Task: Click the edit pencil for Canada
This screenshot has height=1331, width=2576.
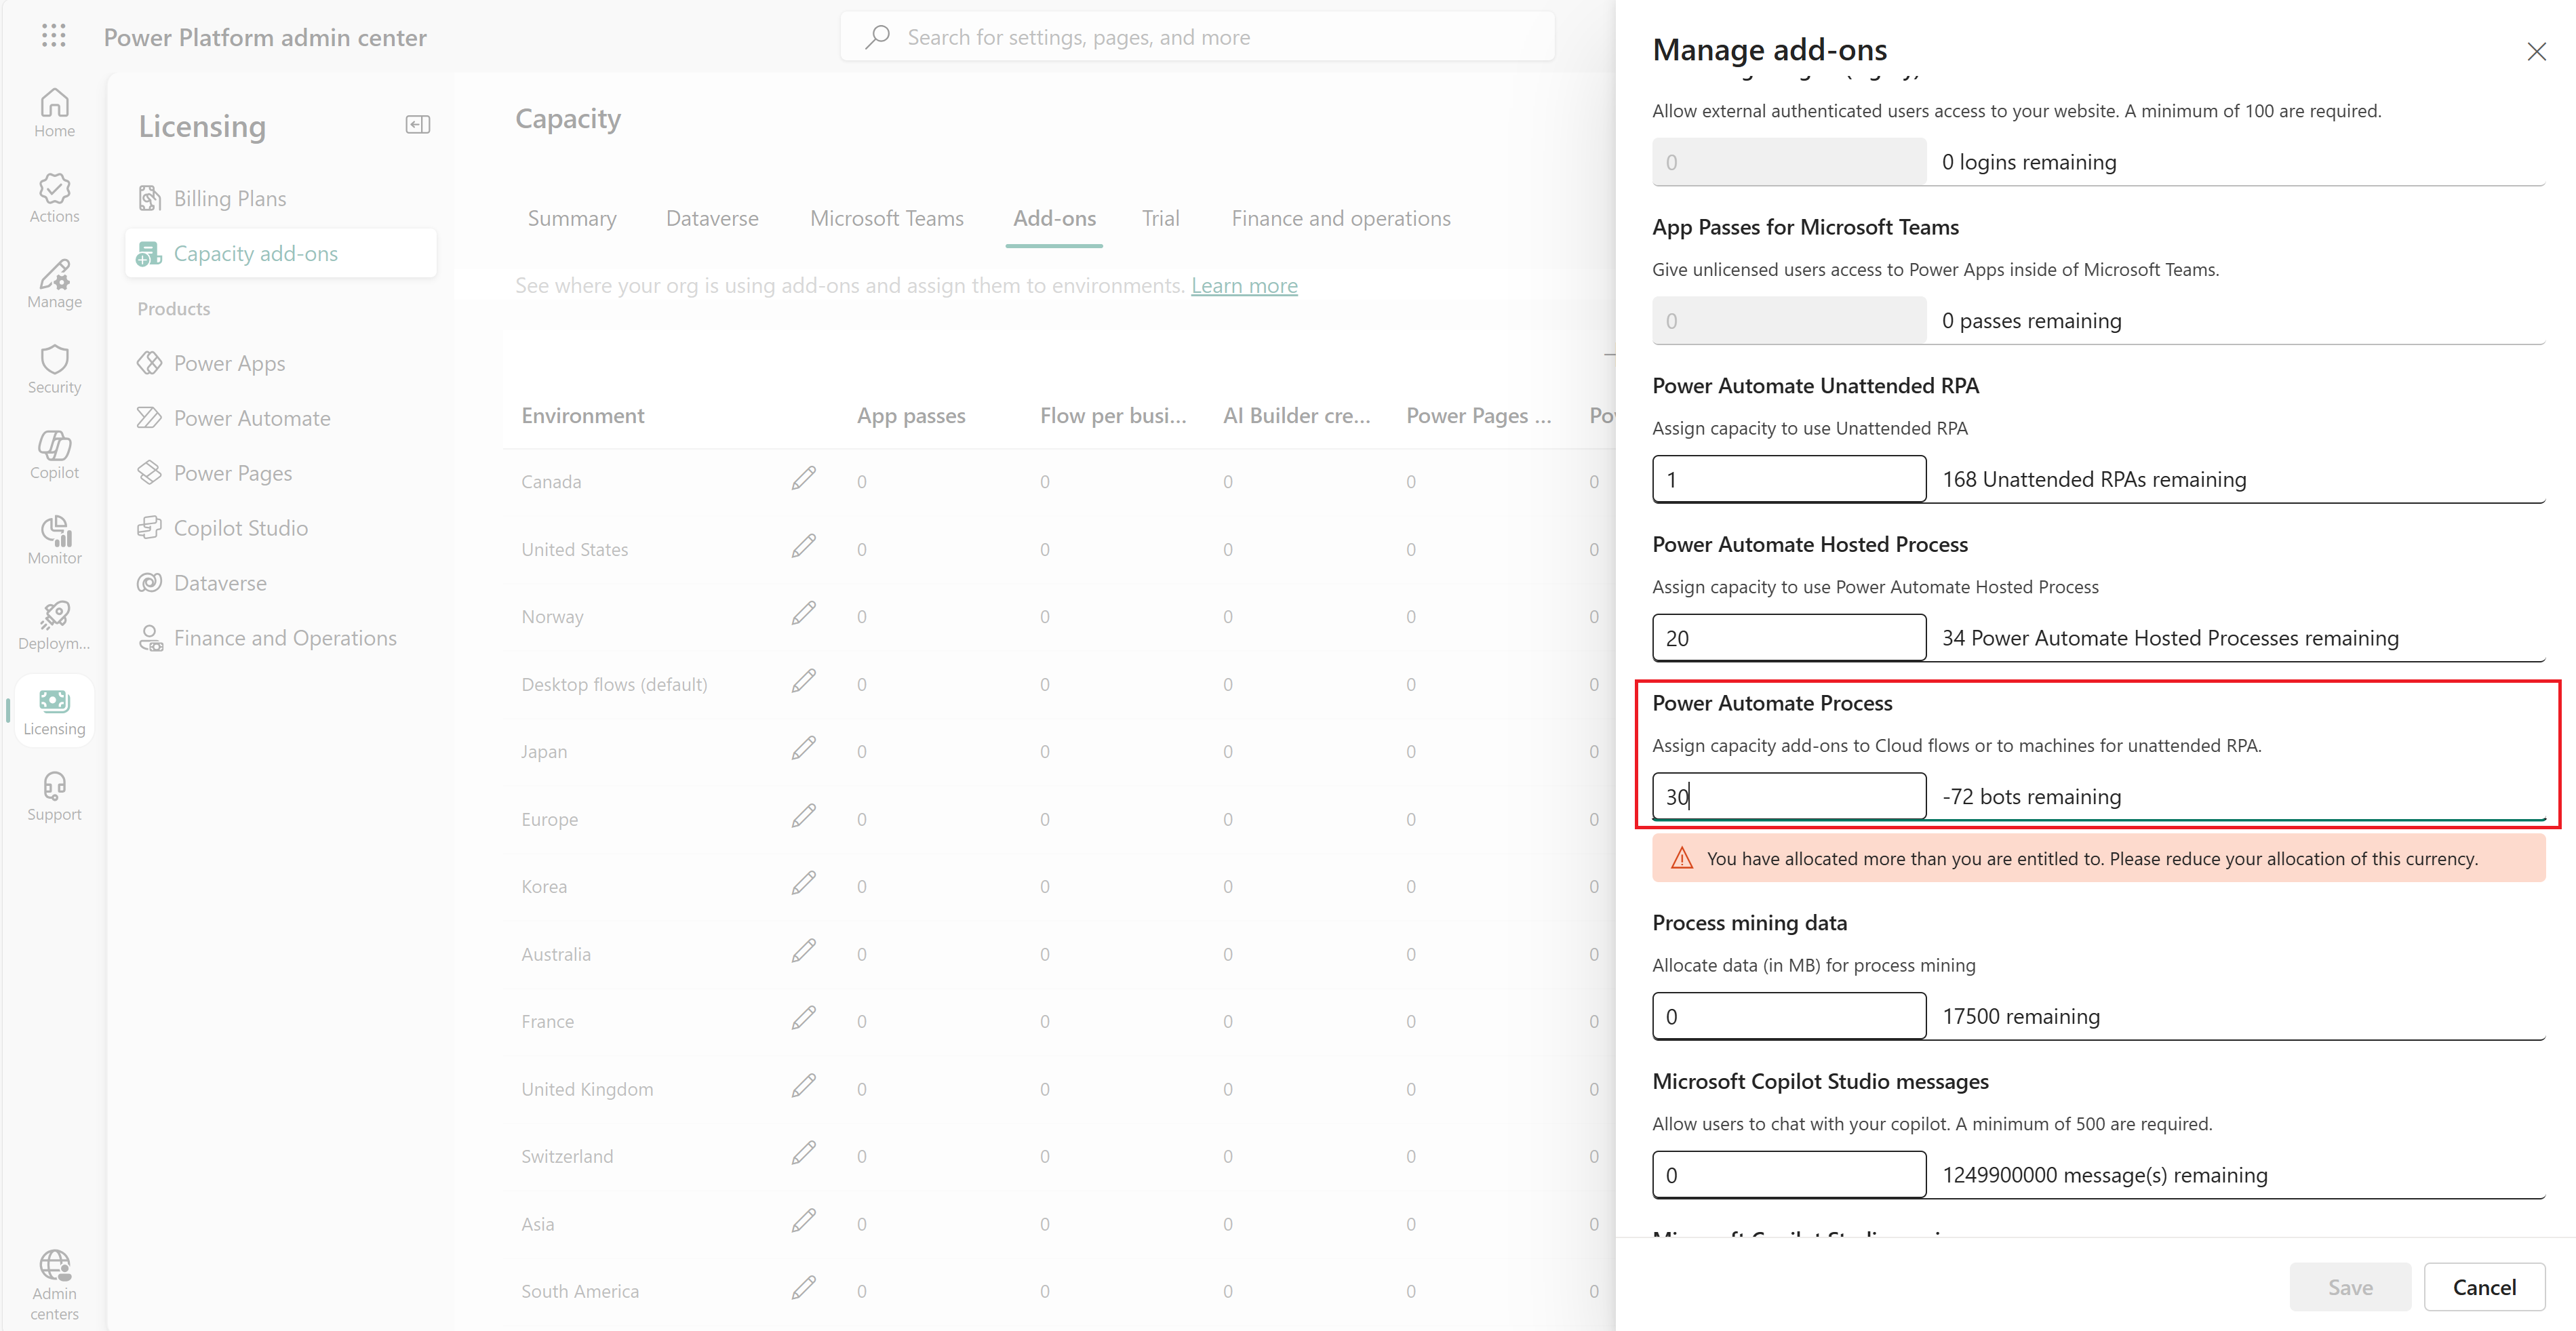Action: [x=803, y=479]
